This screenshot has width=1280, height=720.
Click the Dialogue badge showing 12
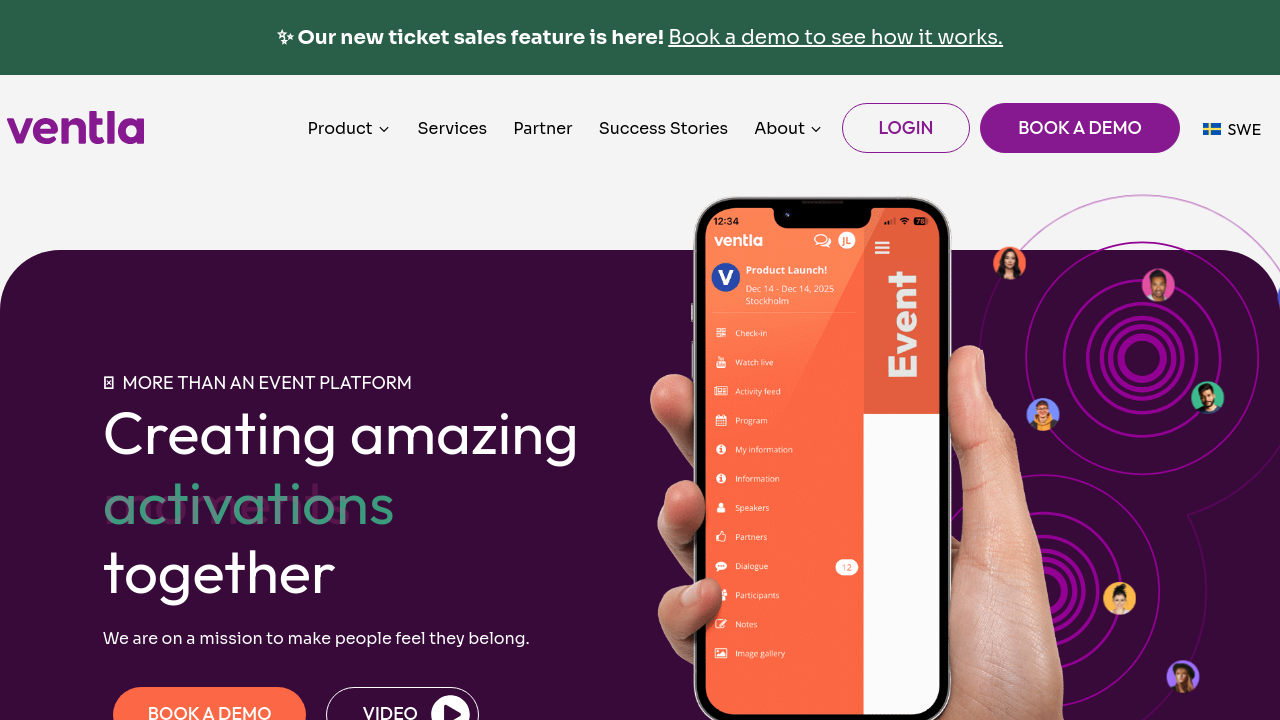tap(846, 567)
